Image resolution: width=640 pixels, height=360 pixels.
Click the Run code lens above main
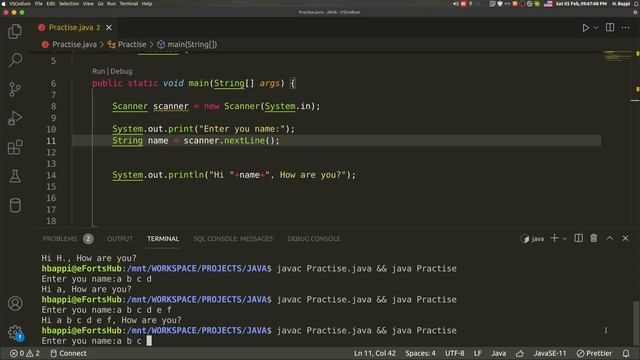tap(98, 71)
